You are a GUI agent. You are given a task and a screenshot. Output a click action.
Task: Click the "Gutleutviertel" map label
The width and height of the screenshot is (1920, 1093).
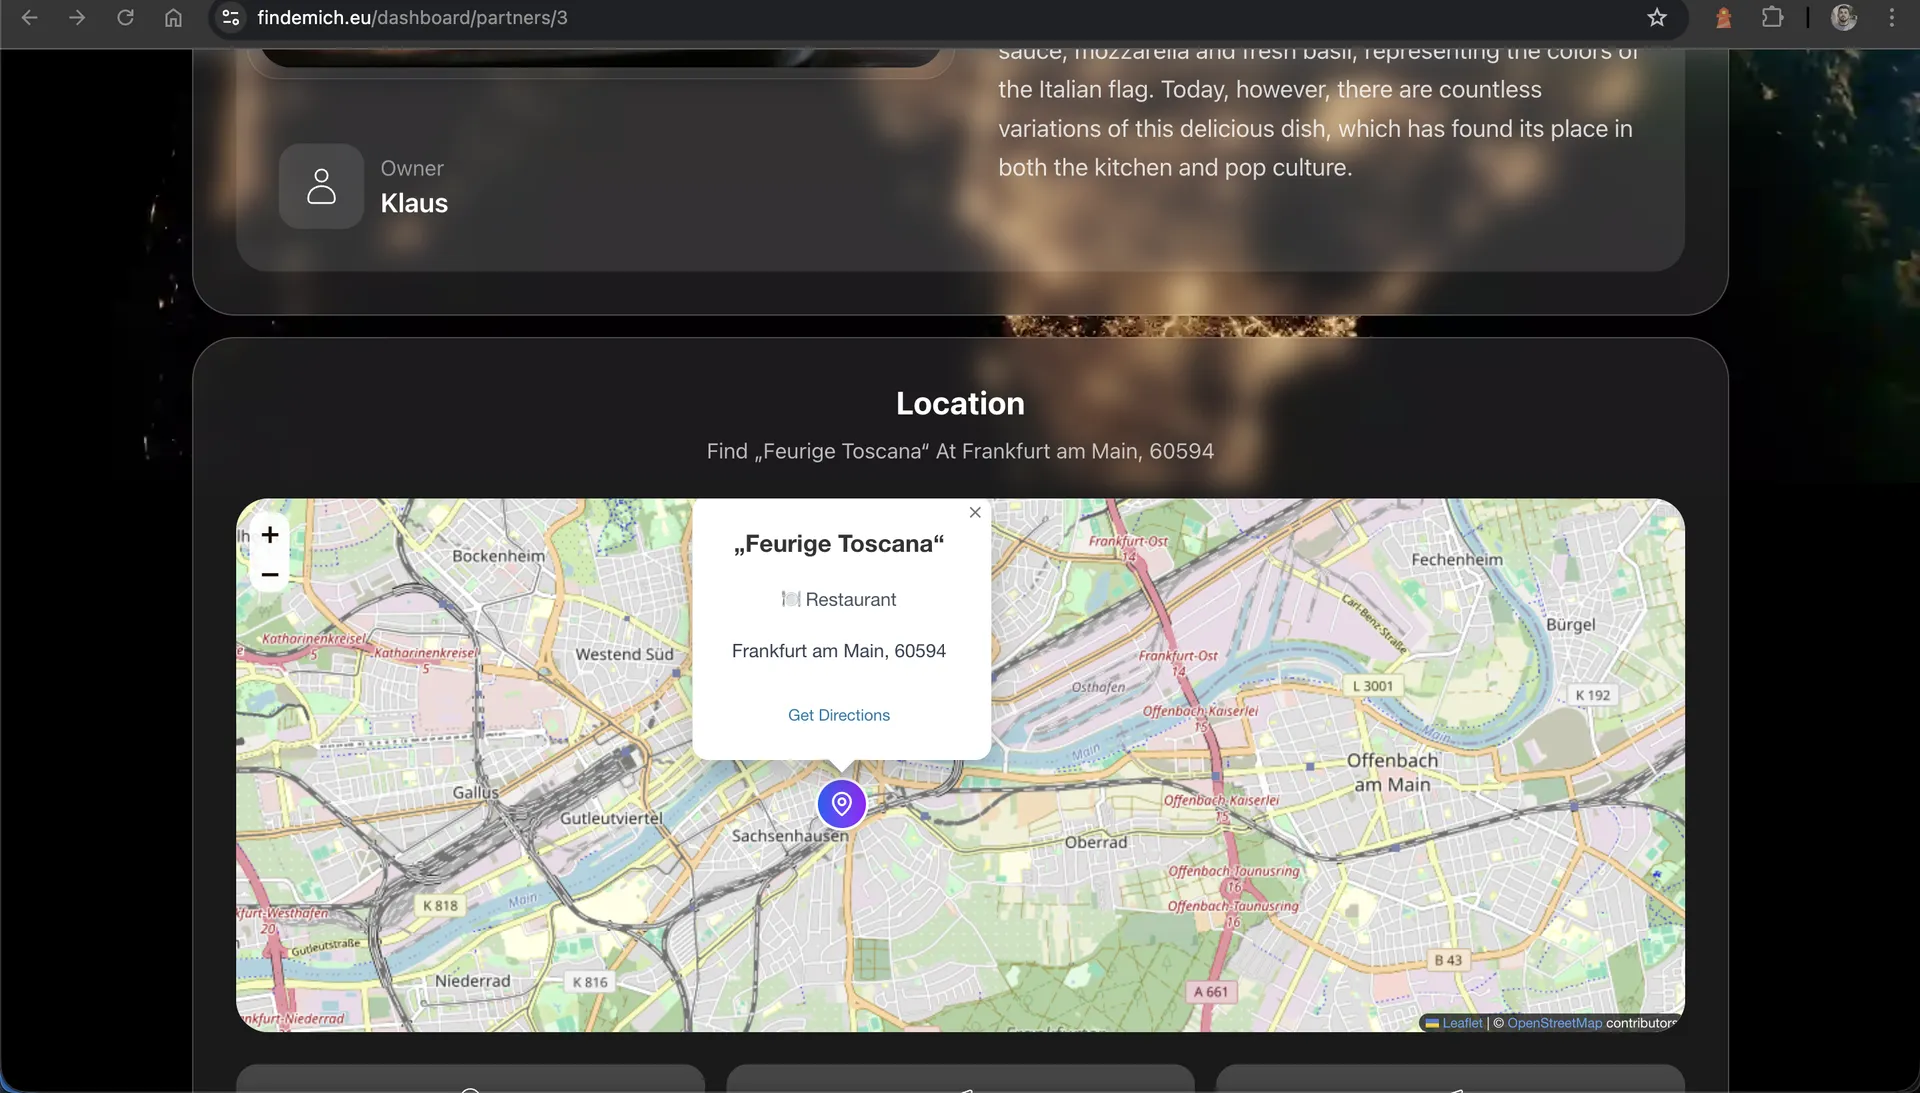pos(611,818)
